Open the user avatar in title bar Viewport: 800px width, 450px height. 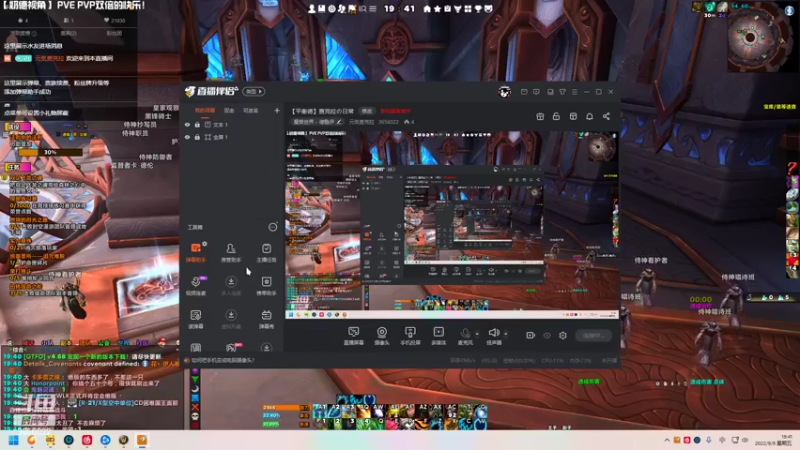click(x=505, y=92)
